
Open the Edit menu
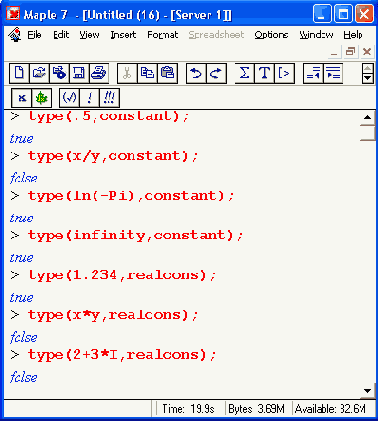pyautogui.click(x=61, y=35)
